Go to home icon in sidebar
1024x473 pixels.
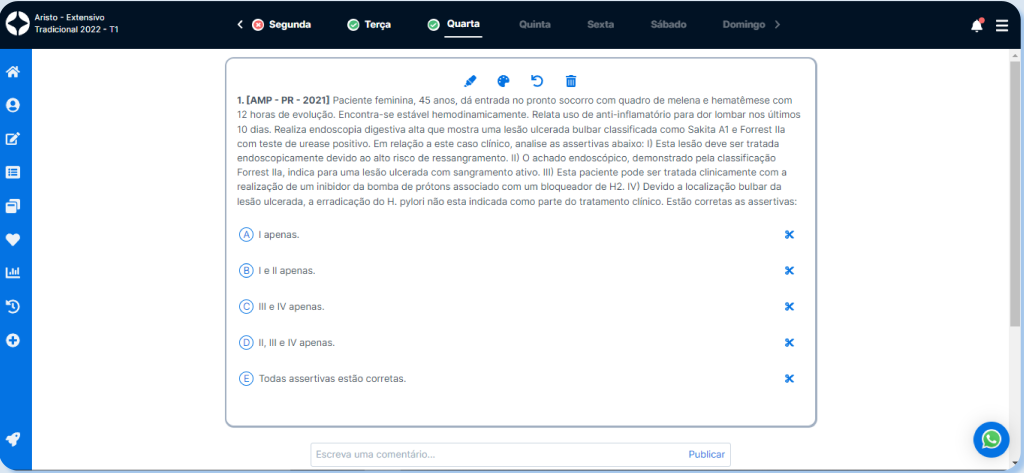(14, 72)
